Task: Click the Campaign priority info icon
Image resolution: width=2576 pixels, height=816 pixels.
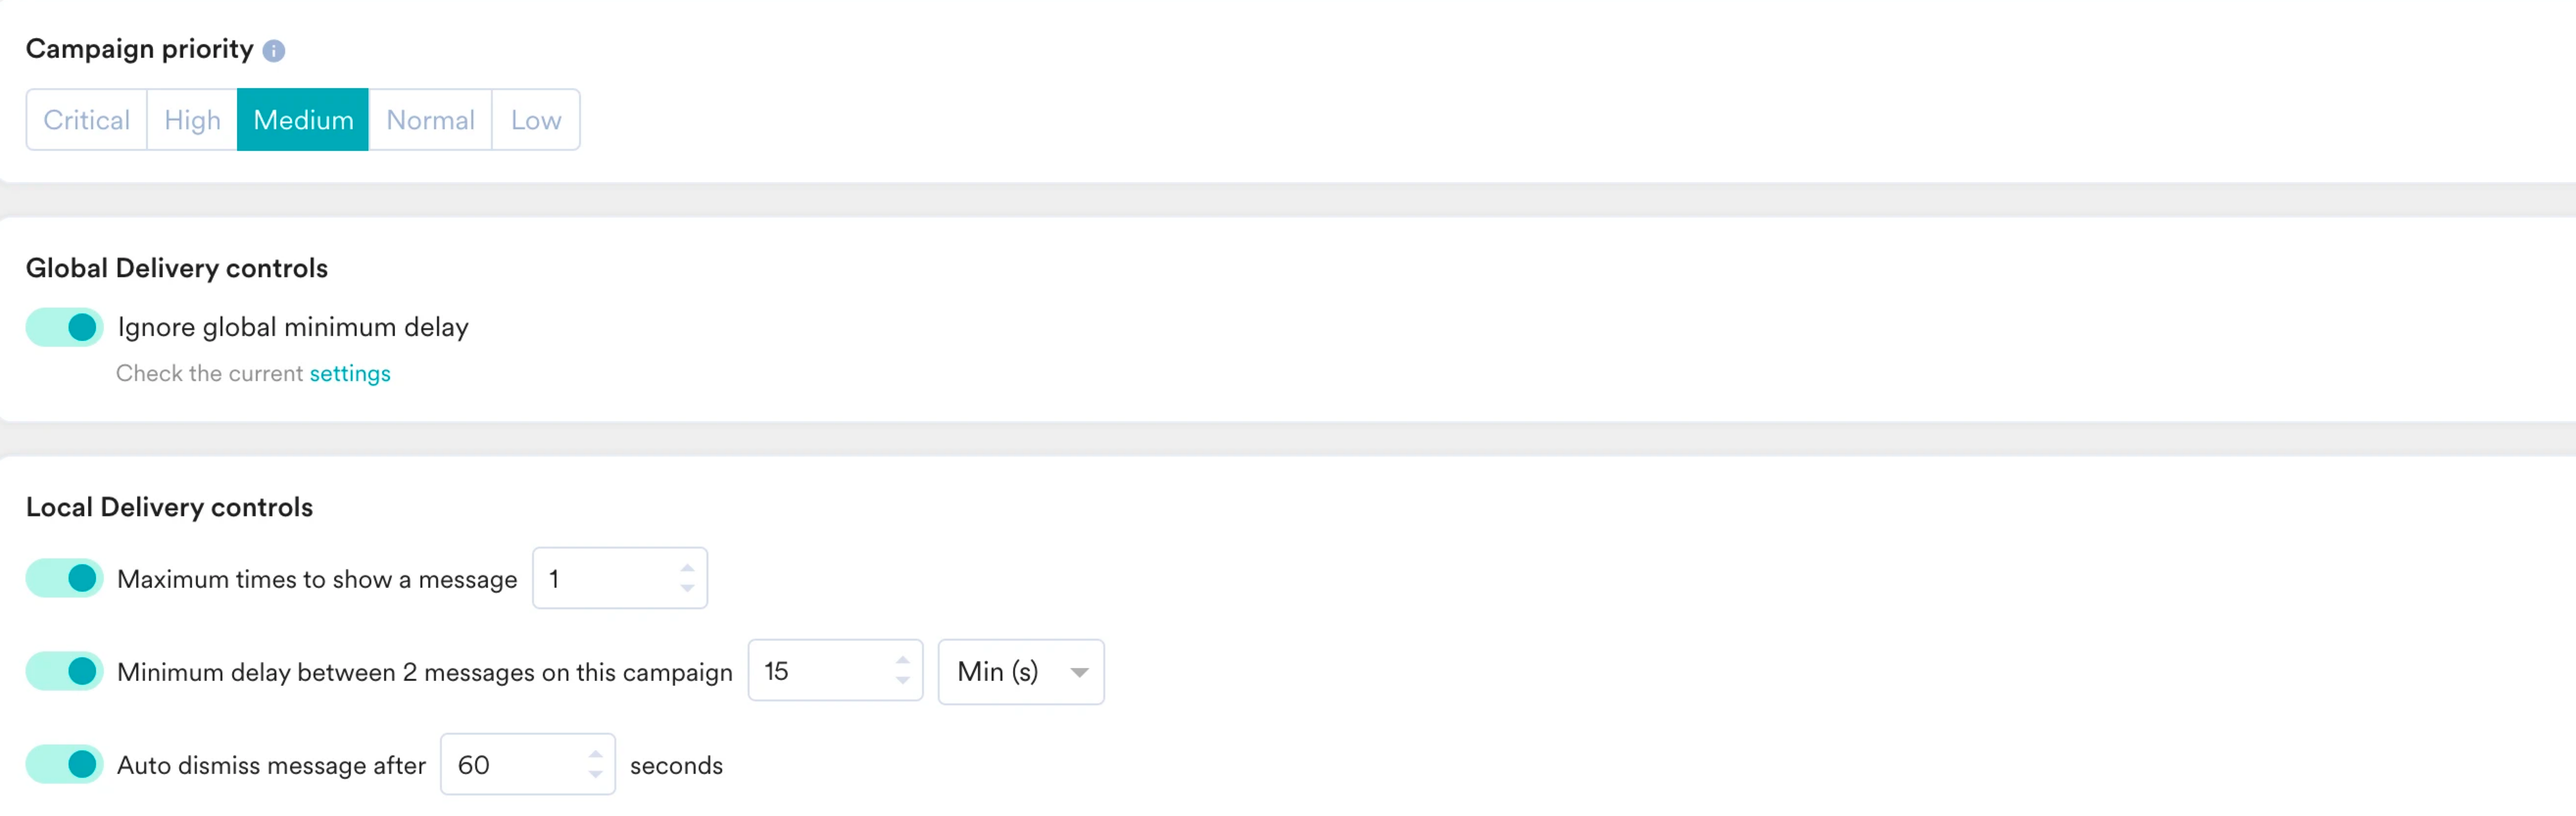Action: [x=274, y=51]
